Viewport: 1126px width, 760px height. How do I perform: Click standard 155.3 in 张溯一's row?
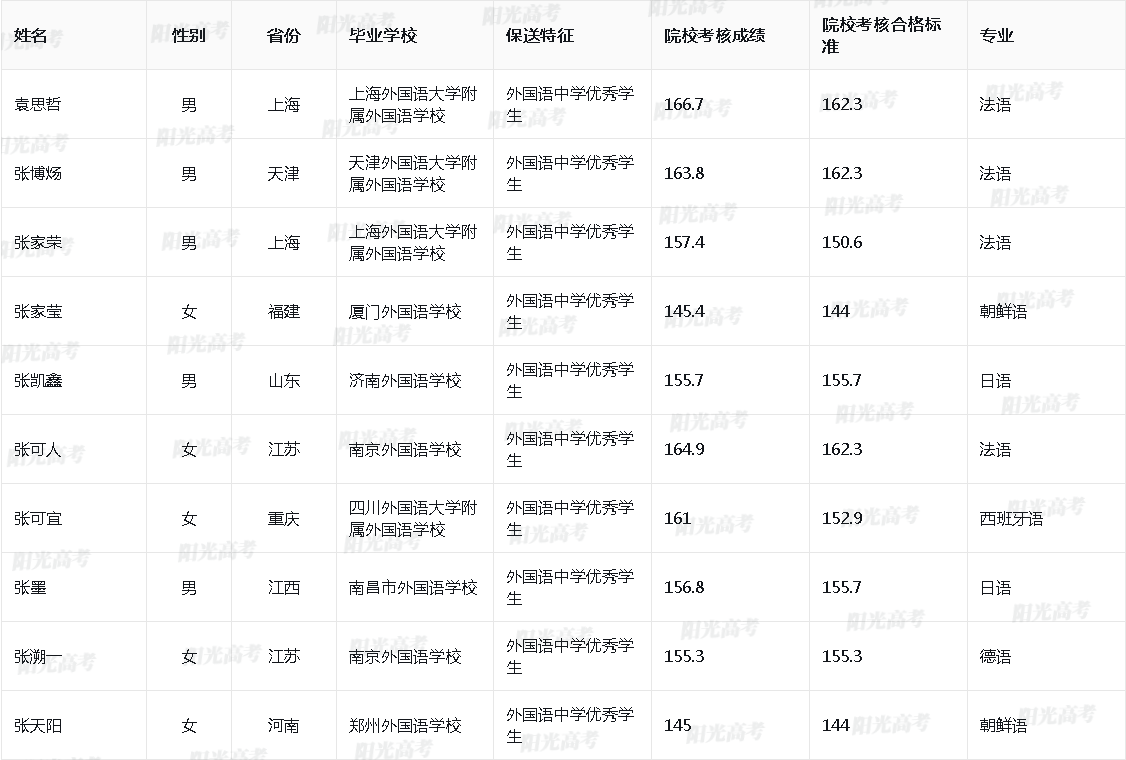842,656
